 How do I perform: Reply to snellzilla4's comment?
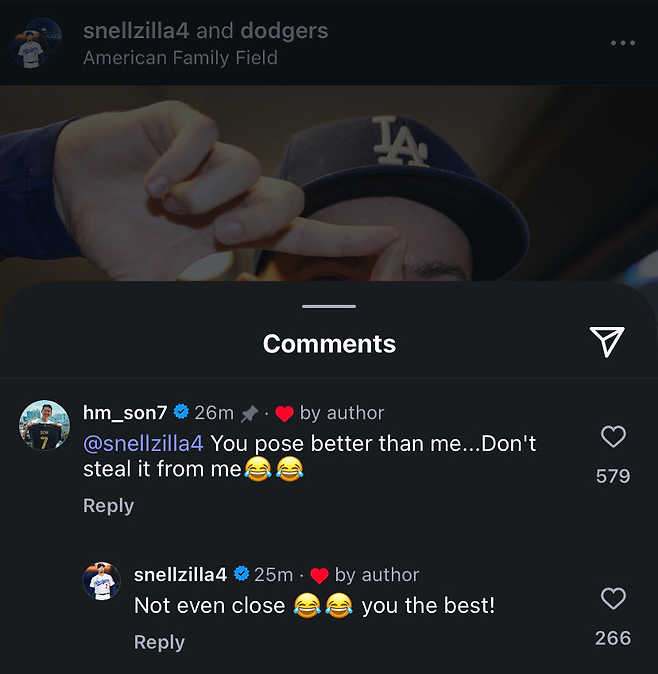159,642
